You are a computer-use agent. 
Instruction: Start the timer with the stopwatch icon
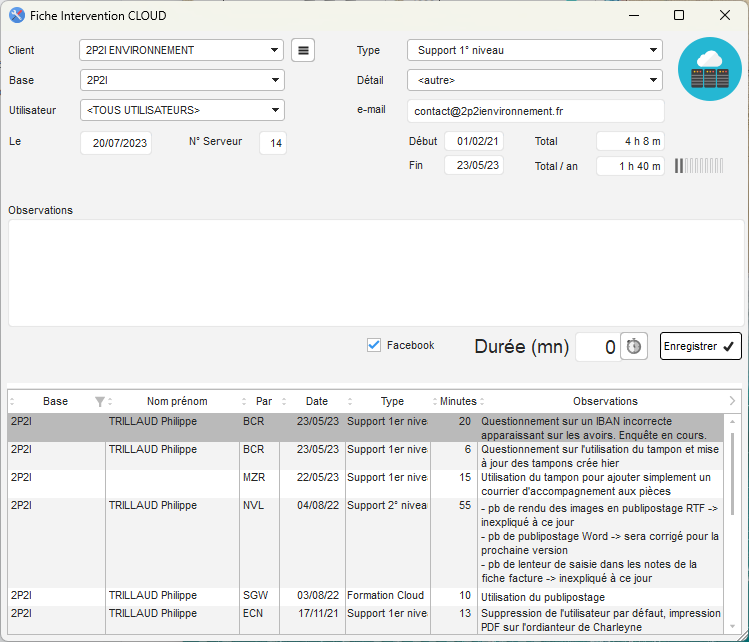coord(634,346)
